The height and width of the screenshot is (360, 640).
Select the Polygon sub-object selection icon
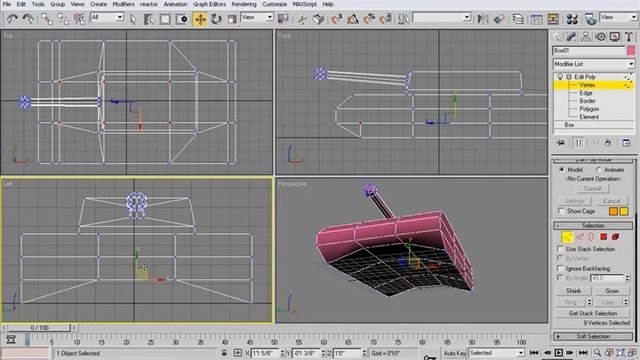604,237
